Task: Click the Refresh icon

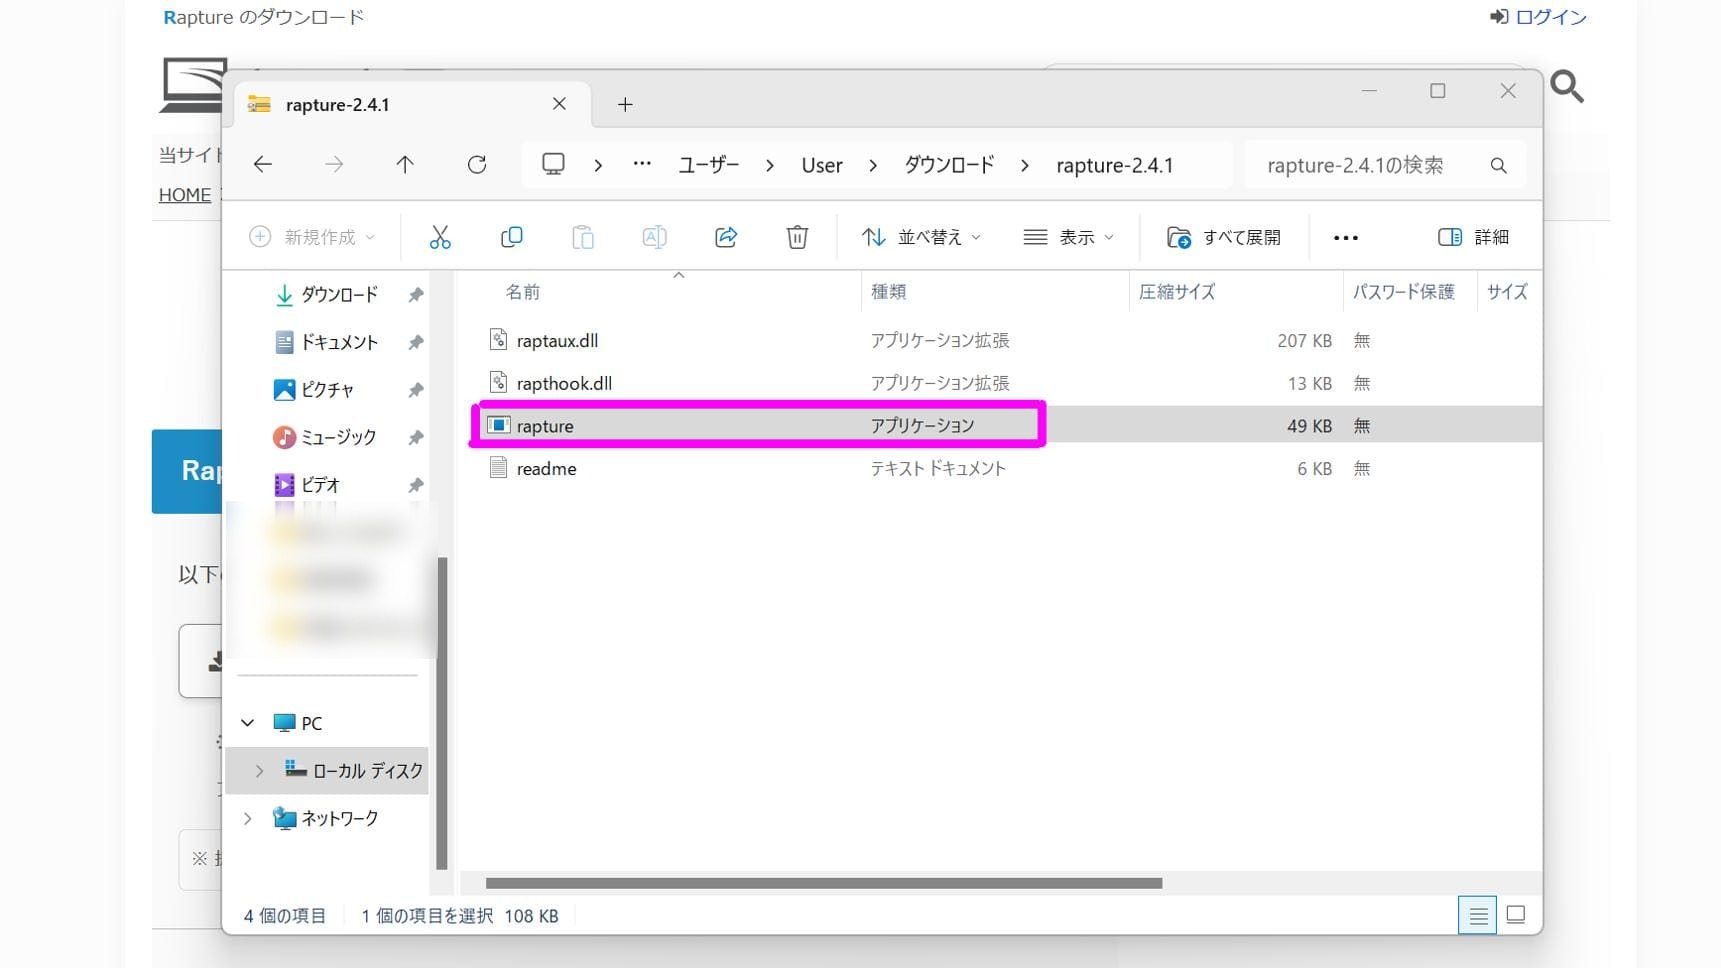Action: click(477, 165)
